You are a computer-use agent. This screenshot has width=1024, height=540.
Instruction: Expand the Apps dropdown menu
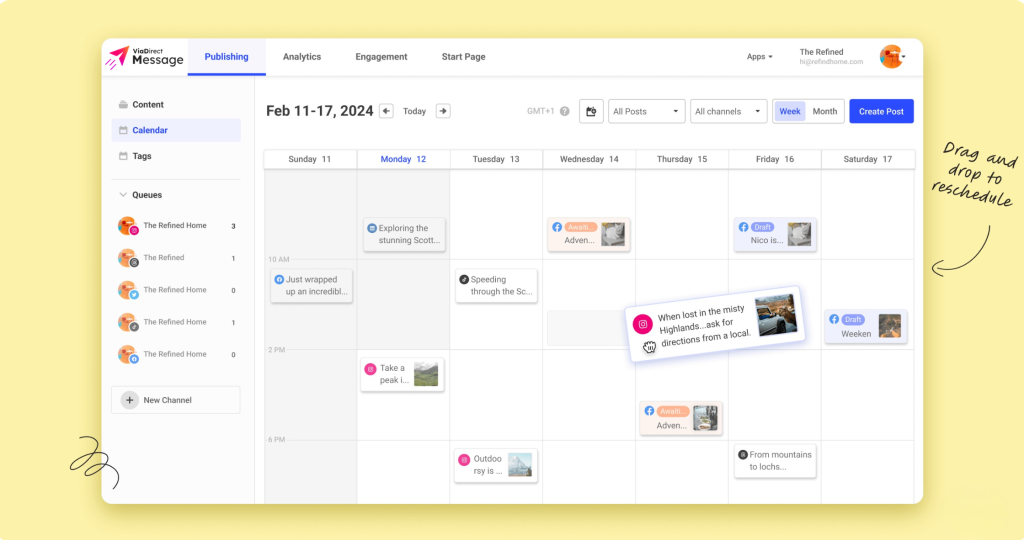pos(759,57)
